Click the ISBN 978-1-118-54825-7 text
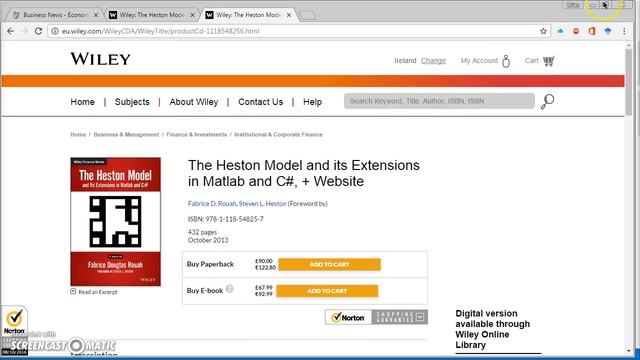Screen dimensions: 640x360 click(x=226, y=219)
